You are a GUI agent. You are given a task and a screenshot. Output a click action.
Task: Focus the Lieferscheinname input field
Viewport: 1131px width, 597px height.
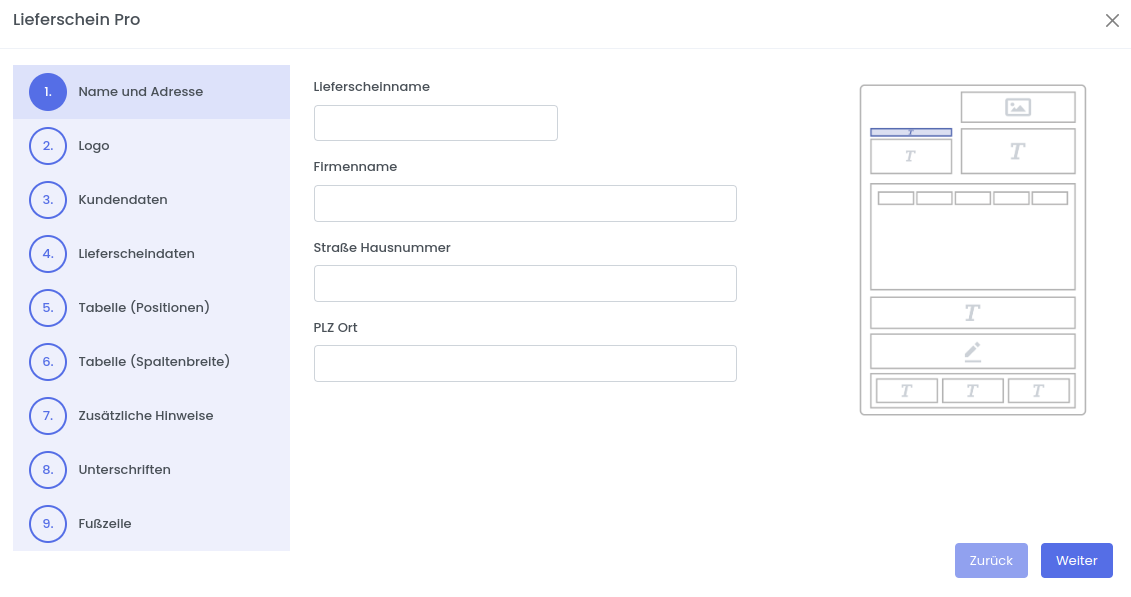pos(435,123)
